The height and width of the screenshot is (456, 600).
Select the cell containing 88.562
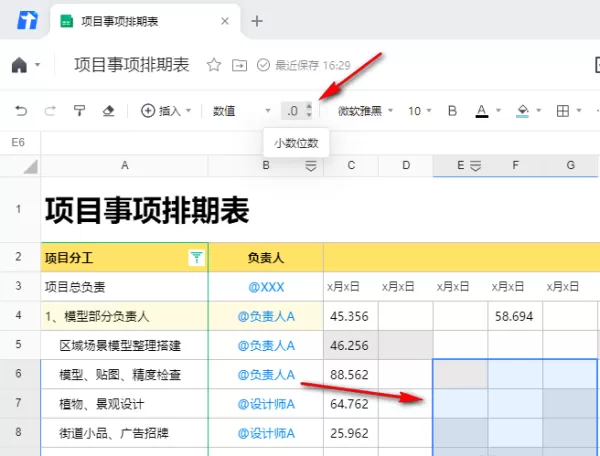[351, 375]
